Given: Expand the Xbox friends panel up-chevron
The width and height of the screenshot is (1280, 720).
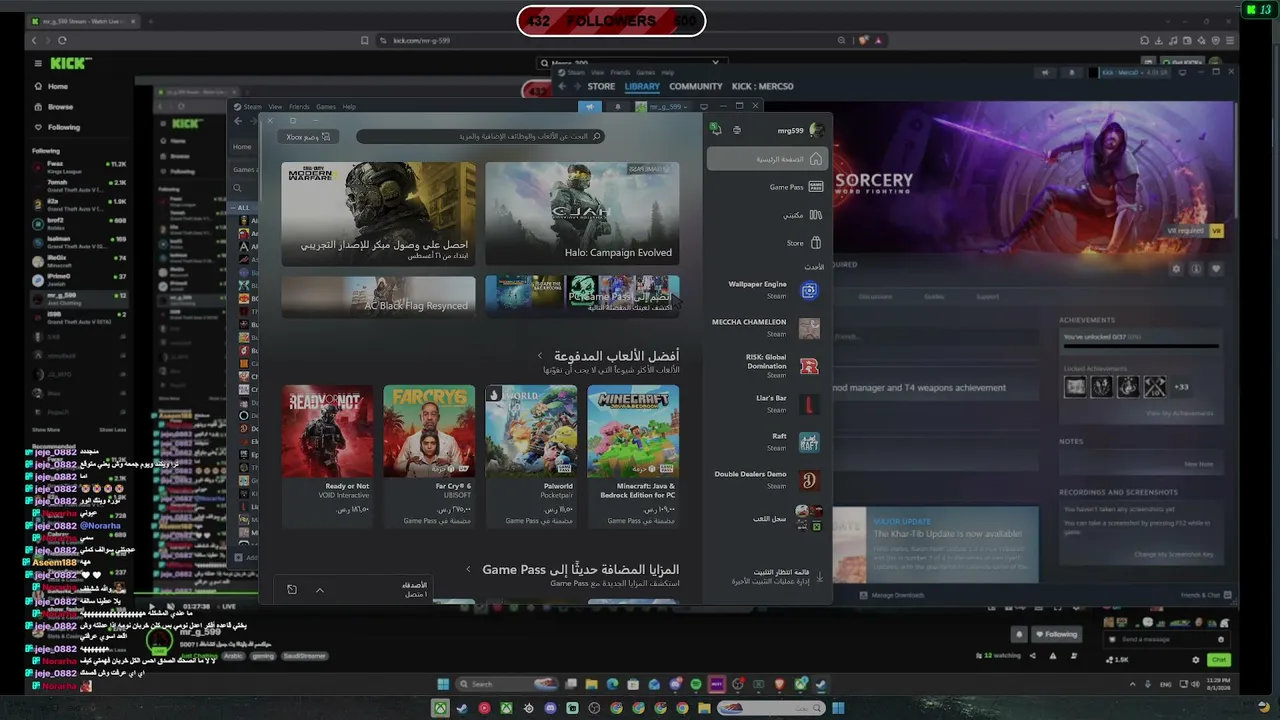Looking at the screenshot, I should click(x=320, y=590).
